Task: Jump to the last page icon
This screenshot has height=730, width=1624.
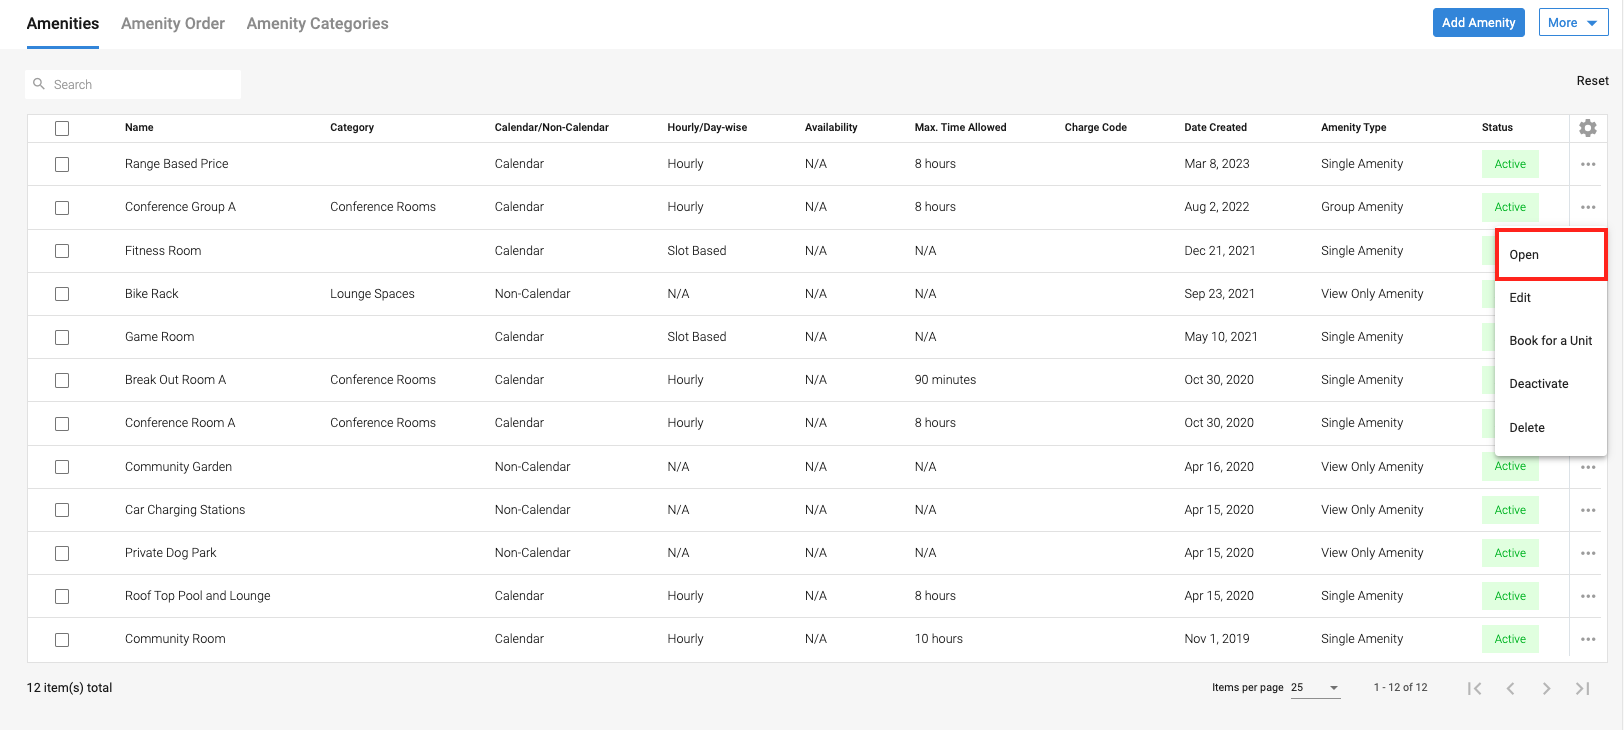Action: 1582,688
